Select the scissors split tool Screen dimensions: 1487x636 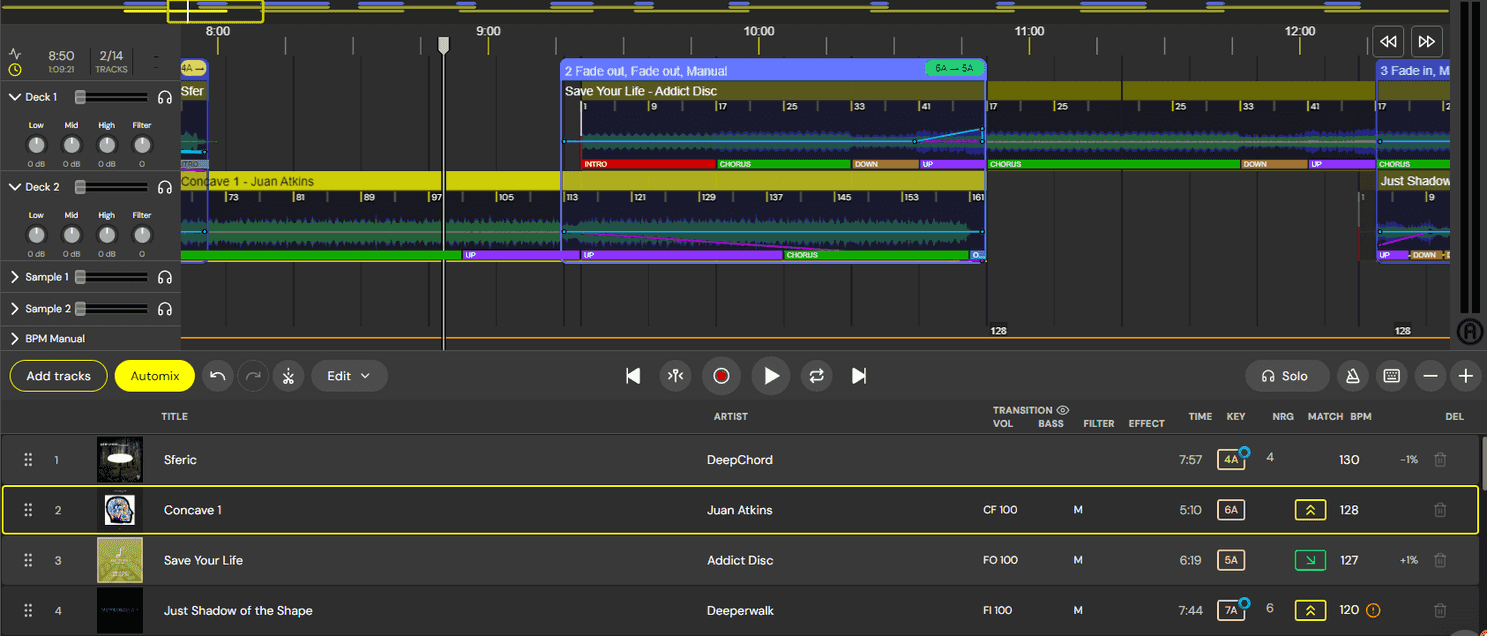click(288, 376)
